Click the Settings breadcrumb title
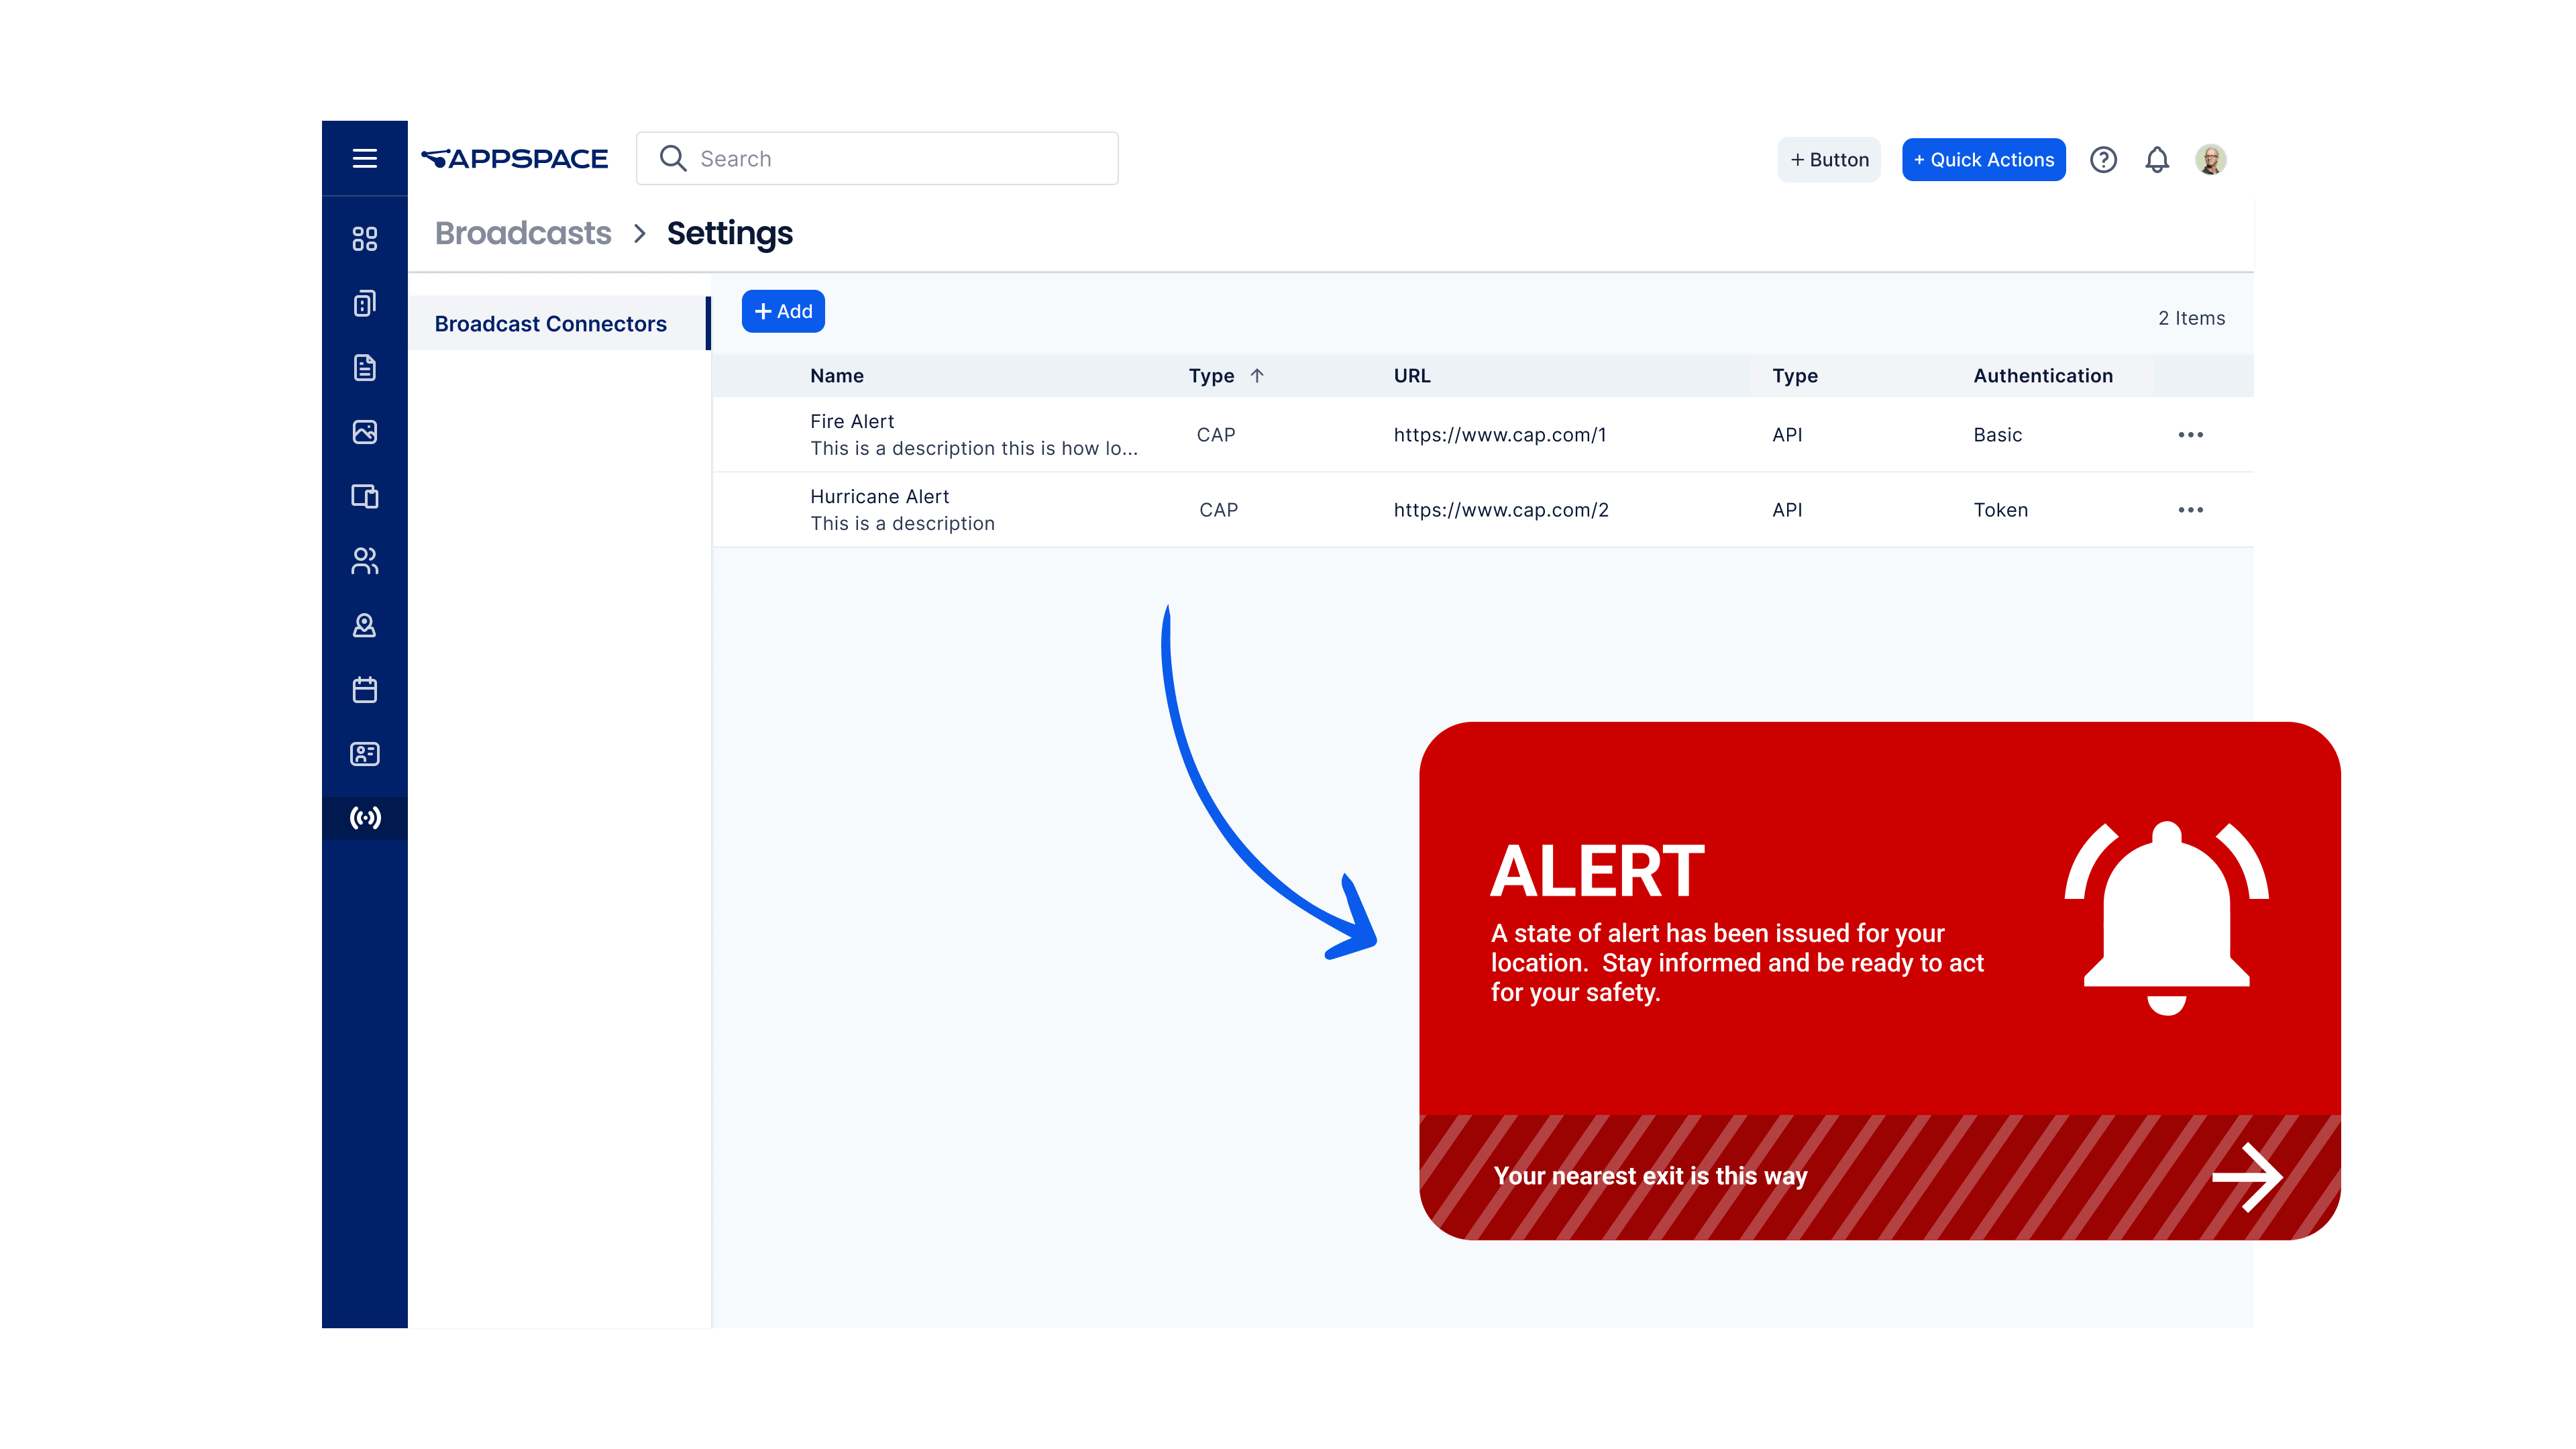 tap(730, 233)
